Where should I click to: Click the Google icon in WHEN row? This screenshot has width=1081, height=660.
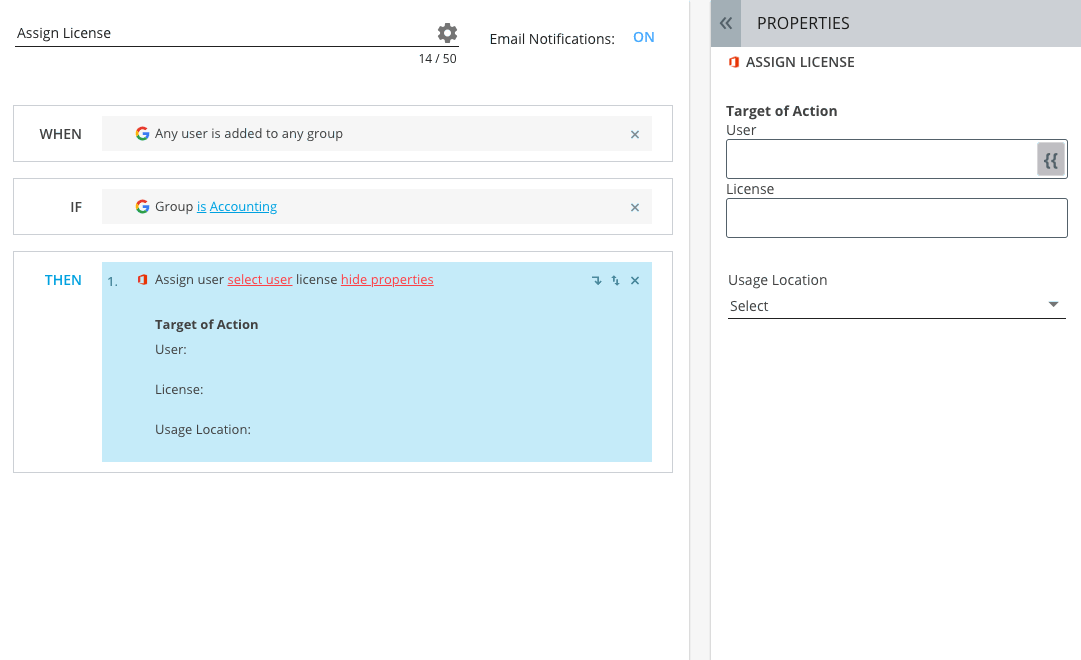(142, 134)
